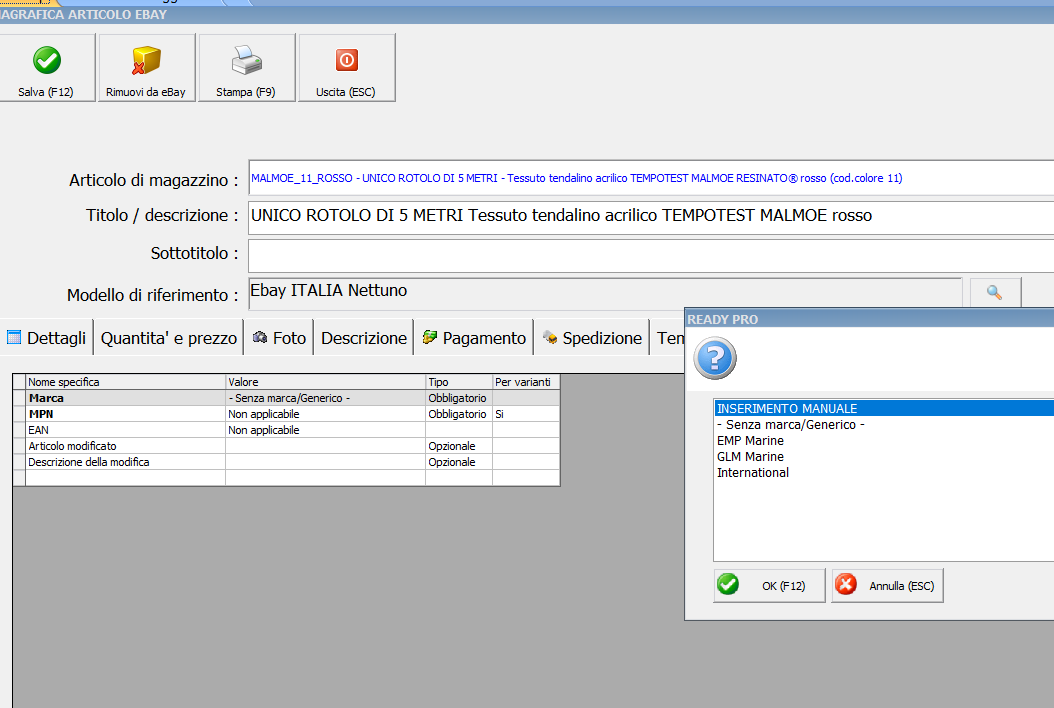1054x708 pixels.
Task: Click Marca value '- Senza marca/Generico -' cell
Action: point(325,398)
